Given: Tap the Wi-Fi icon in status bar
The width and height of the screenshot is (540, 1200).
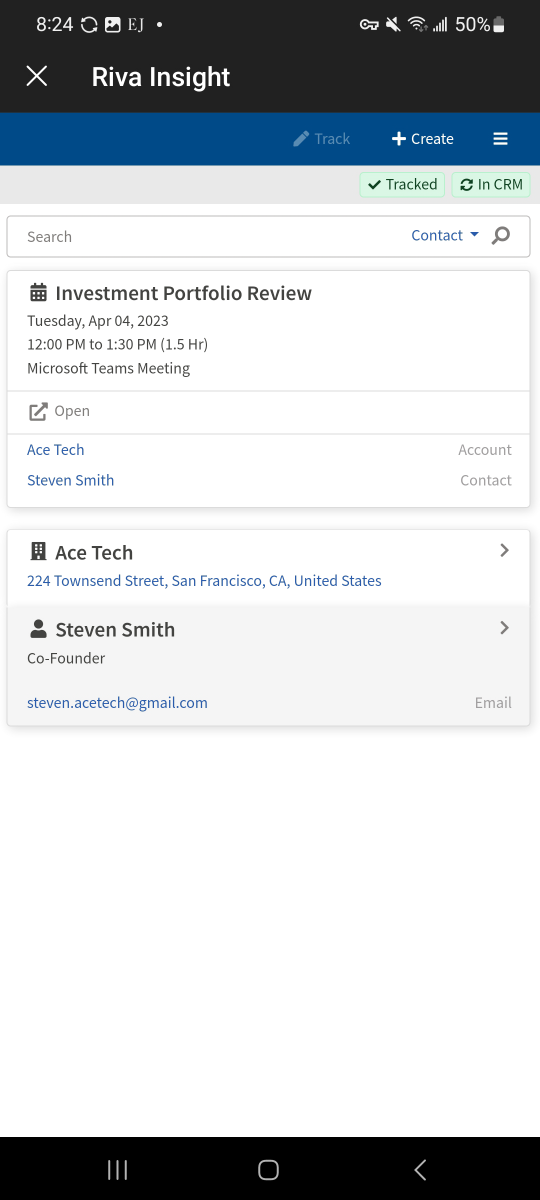Looking at the screenshot, I should click(x=418, y=25).
